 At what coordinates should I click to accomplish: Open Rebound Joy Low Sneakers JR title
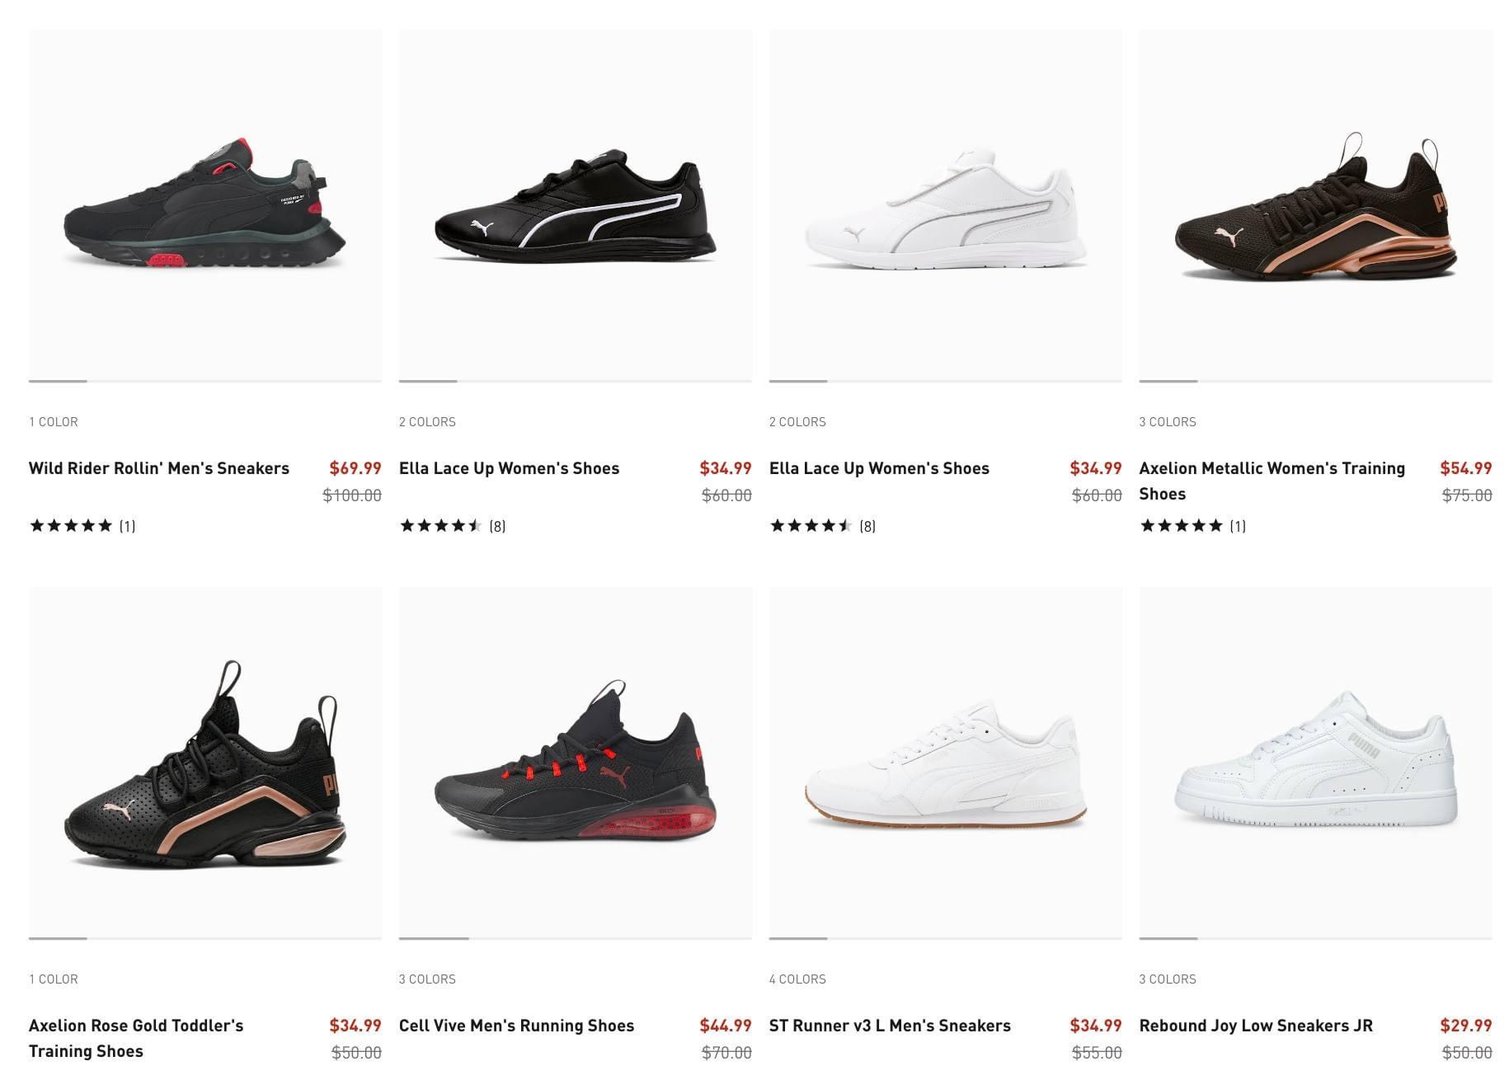click(x=1255, y=1025)
